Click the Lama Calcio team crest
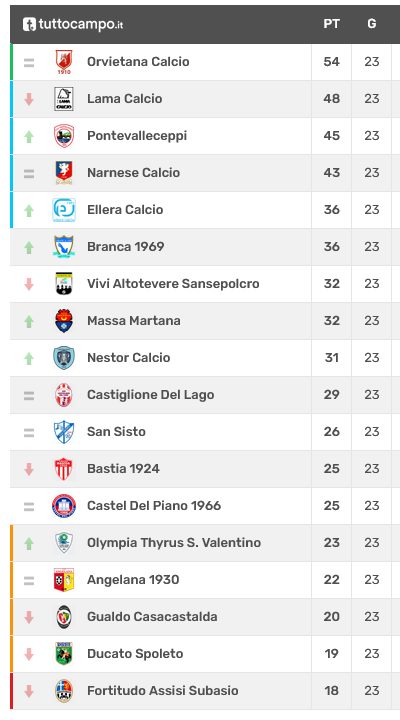Screen dimensions: 400x720 pyautogui.click(x=64, y=99)
